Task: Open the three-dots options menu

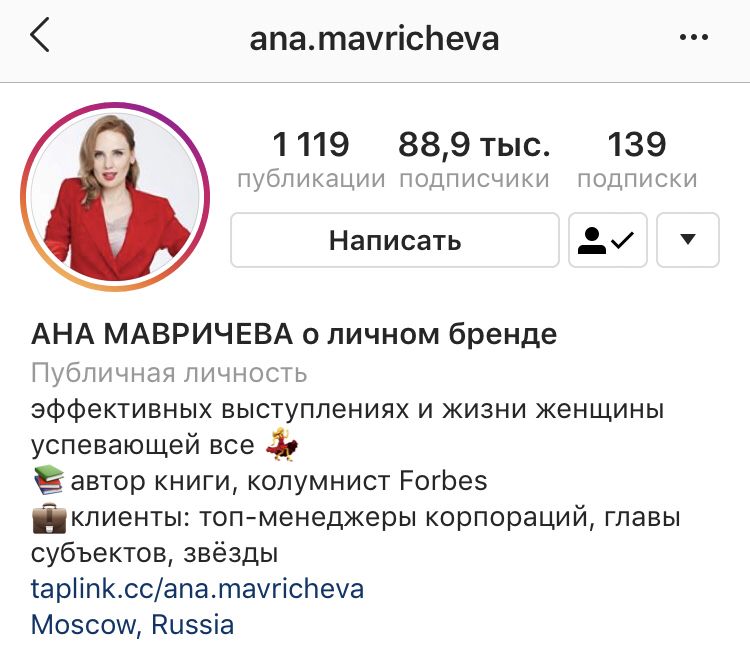Action: click(x=694, y=37)
